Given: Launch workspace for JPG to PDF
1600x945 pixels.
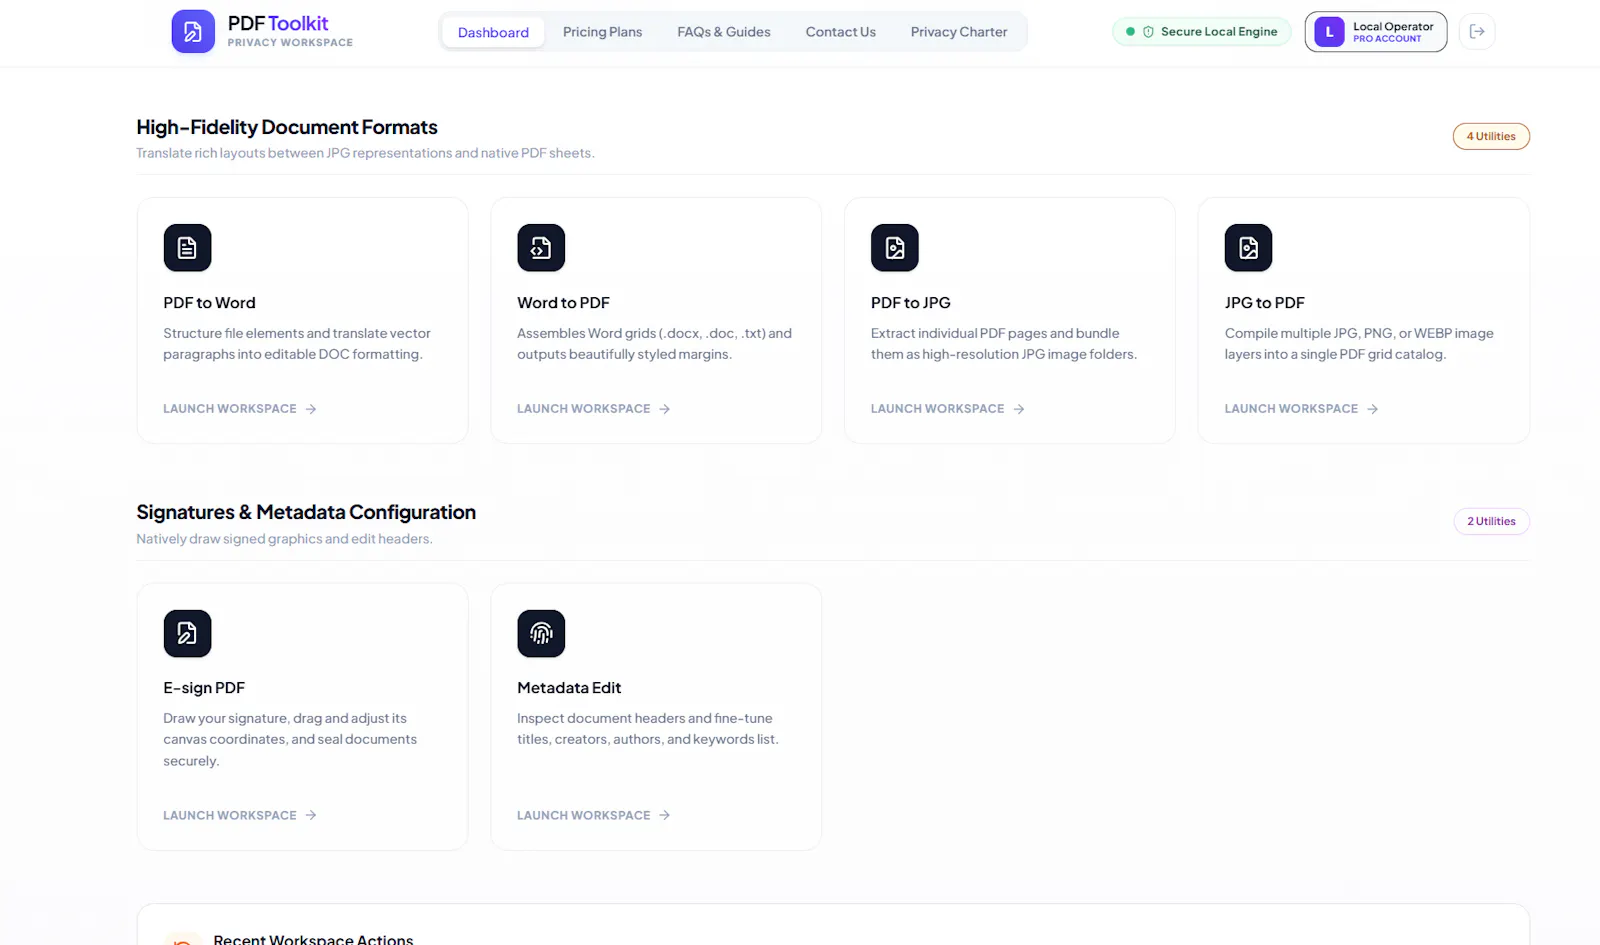Looking at the screenshot, I should tap(1302, 409).
